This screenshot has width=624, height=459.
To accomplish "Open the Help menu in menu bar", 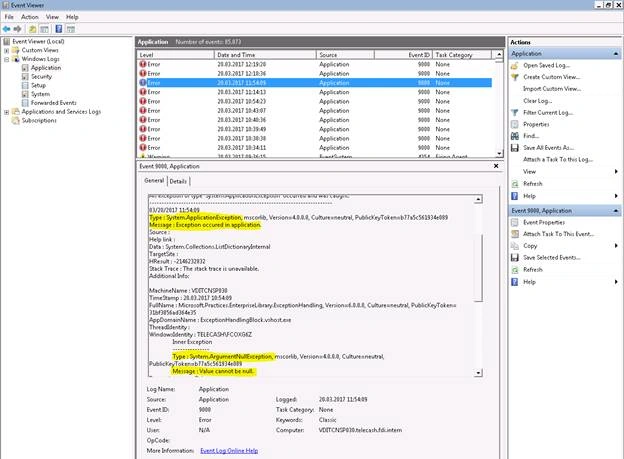I will 72,17.
